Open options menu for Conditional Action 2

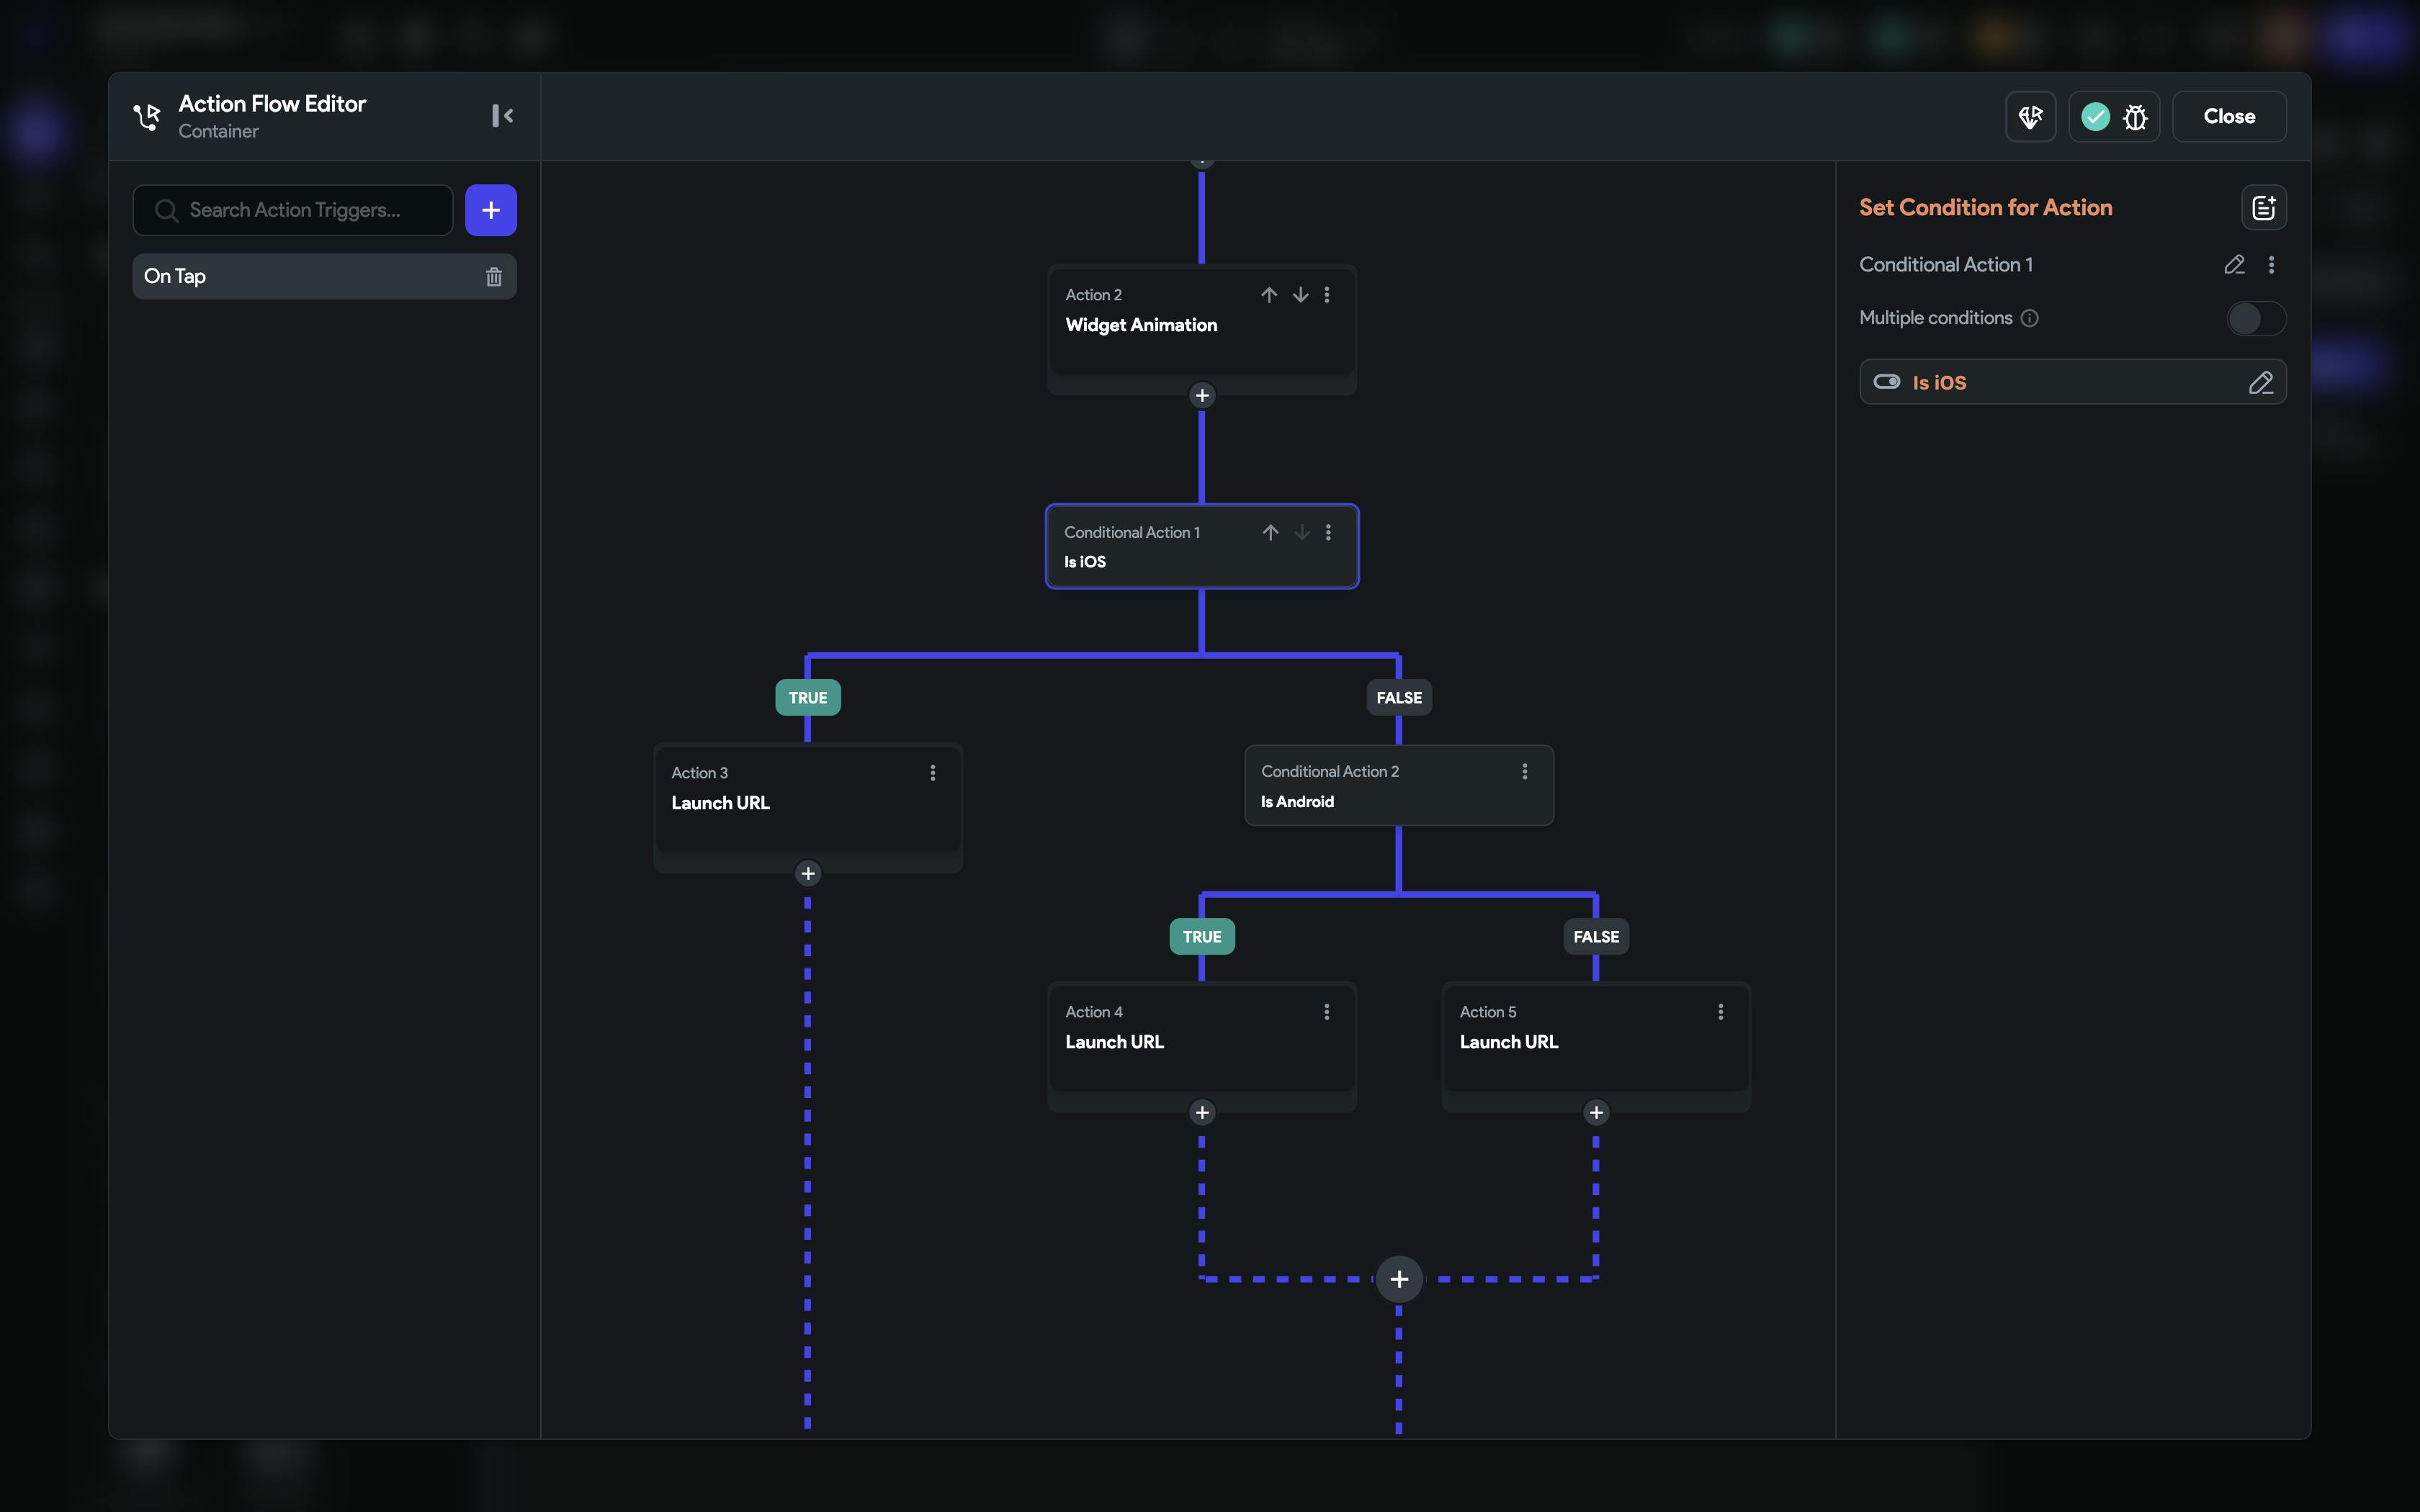pos(1524,772)
